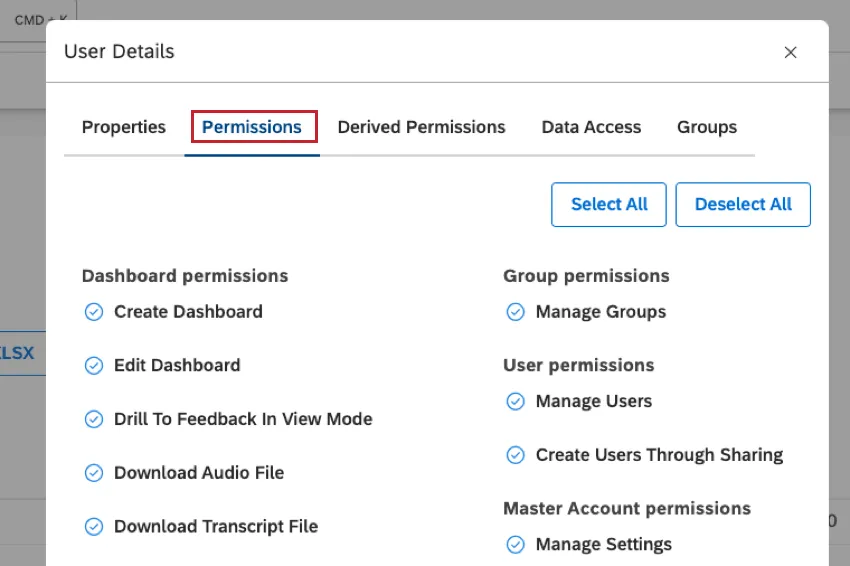Click the Download Audio File label
This screenshot has height=566, width=850.
coord(199,473)
